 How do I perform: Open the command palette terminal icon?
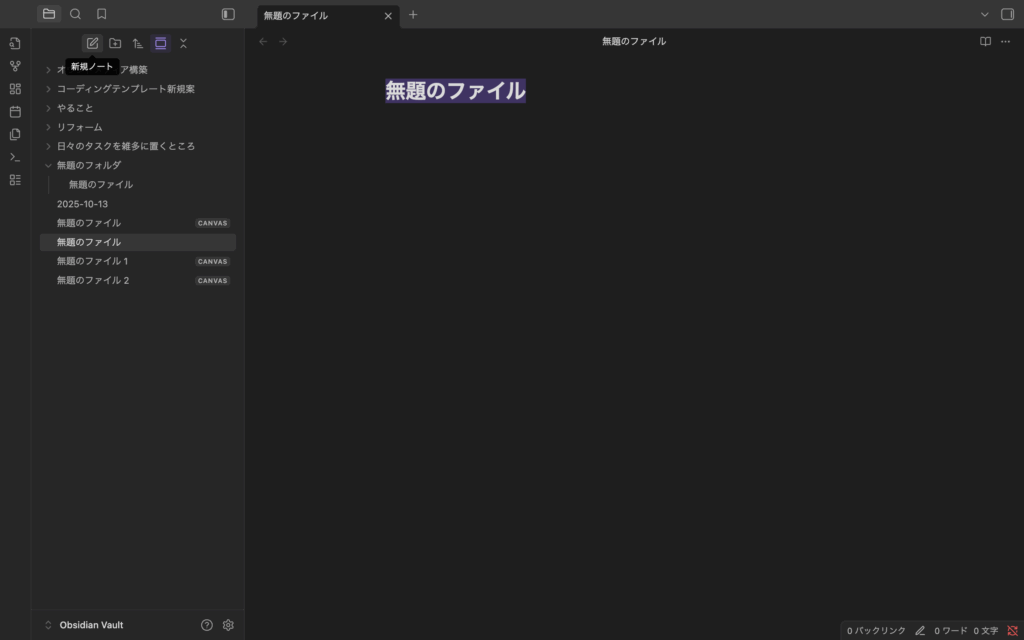pos(15,157)
